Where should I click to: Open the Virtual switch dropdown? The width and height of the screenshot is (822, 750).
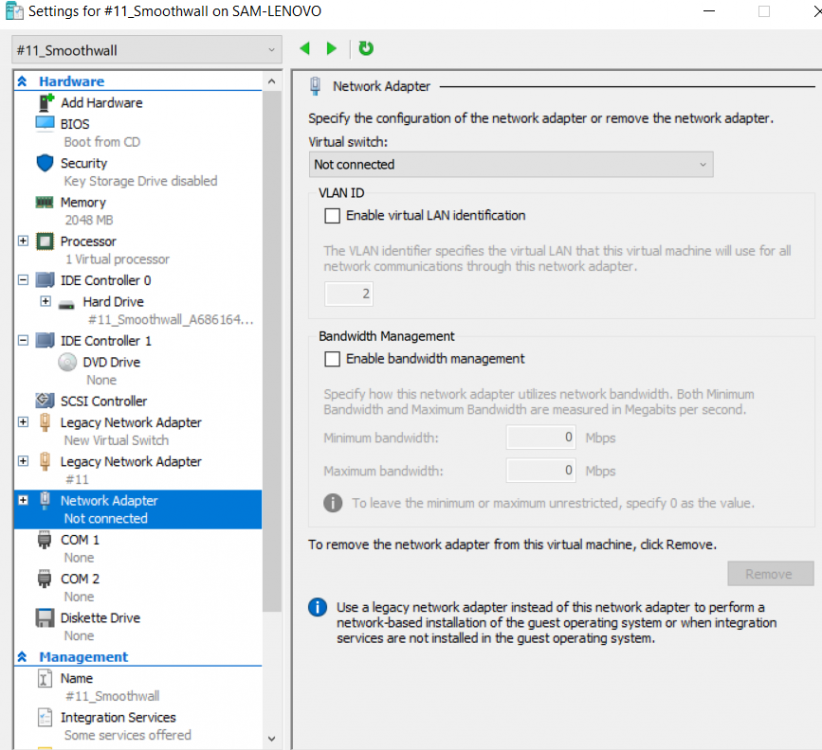click(511, 165)
